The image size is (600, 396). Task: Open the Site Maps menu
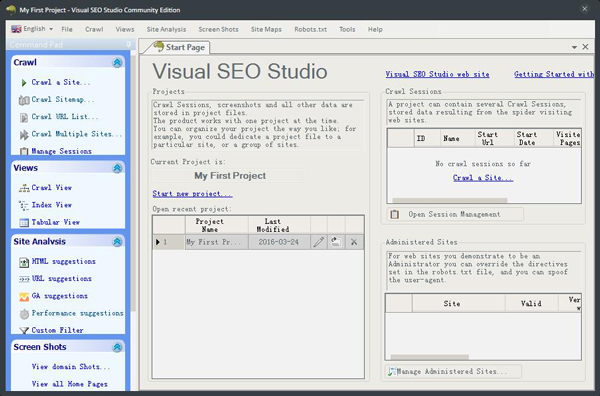[x=266, y=29]
